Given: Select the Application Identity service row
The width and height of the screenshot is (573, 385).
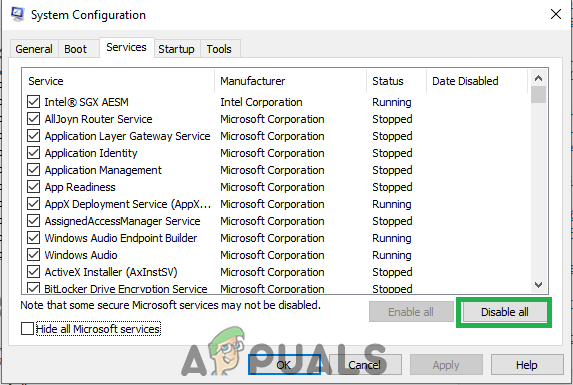Looking at the screenshot, I should 276,153.
